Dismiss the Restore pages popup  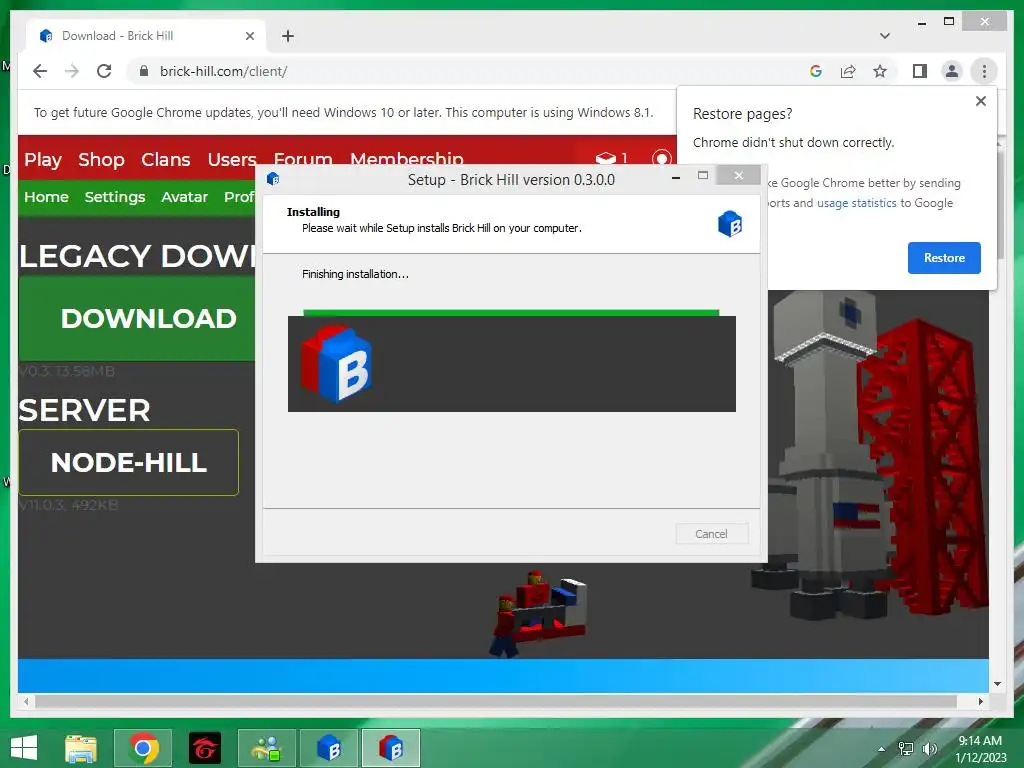coord(980,101)
